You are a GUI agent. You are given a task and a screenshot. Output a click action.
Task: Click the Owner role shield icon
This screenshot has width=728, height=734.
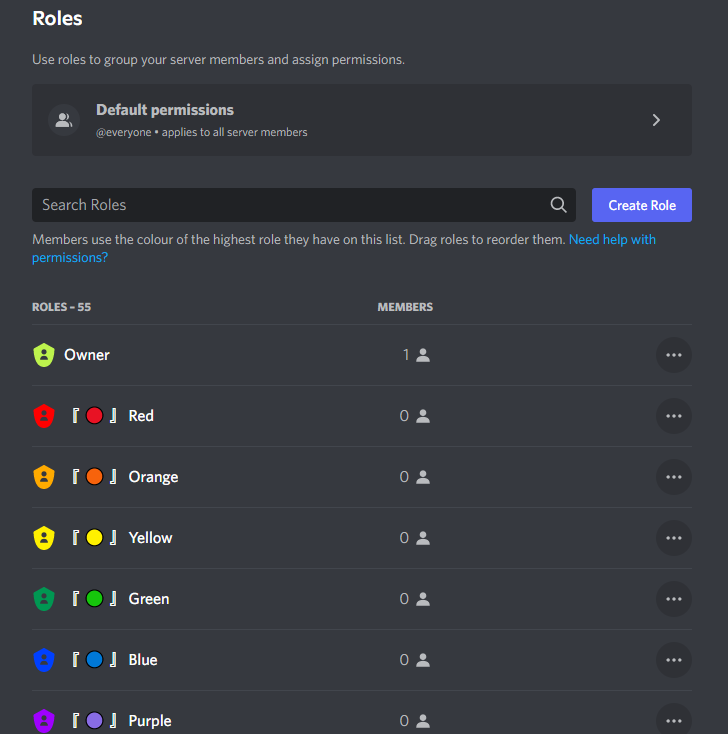[x=43, y=355]
